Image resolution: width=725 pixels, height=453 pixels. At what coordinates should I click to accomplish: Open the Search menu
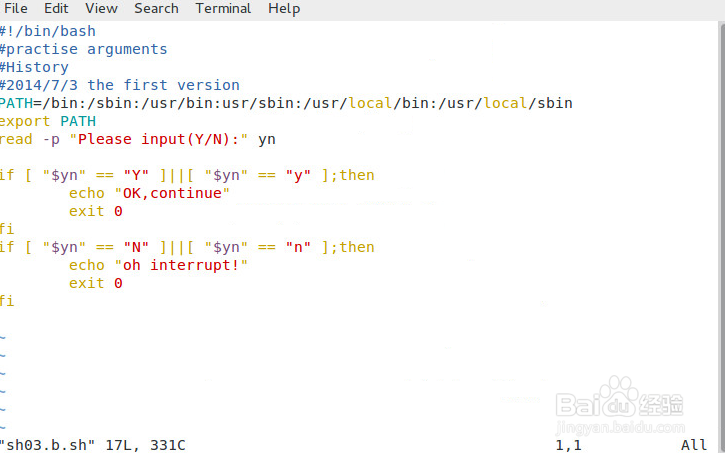156,8
